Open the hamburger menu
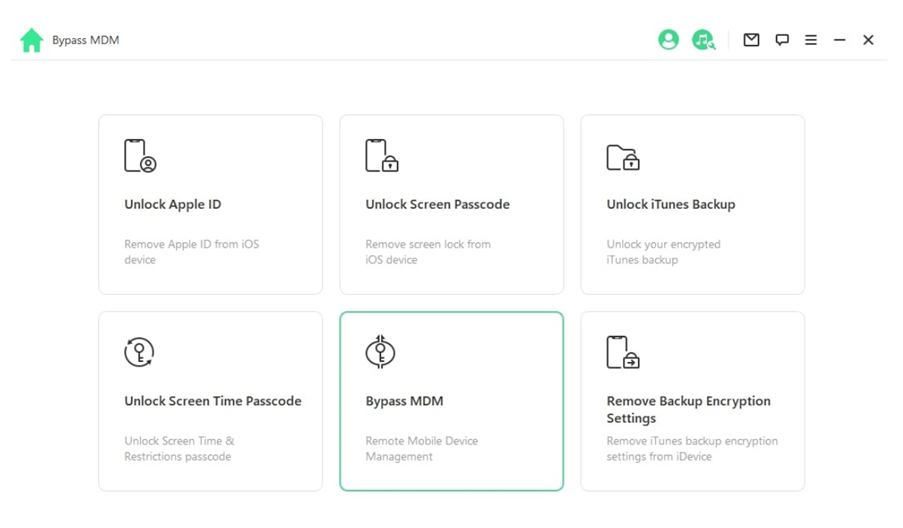Image resolution: width=903 pixels, height=528 pixels. coord(811,40)
